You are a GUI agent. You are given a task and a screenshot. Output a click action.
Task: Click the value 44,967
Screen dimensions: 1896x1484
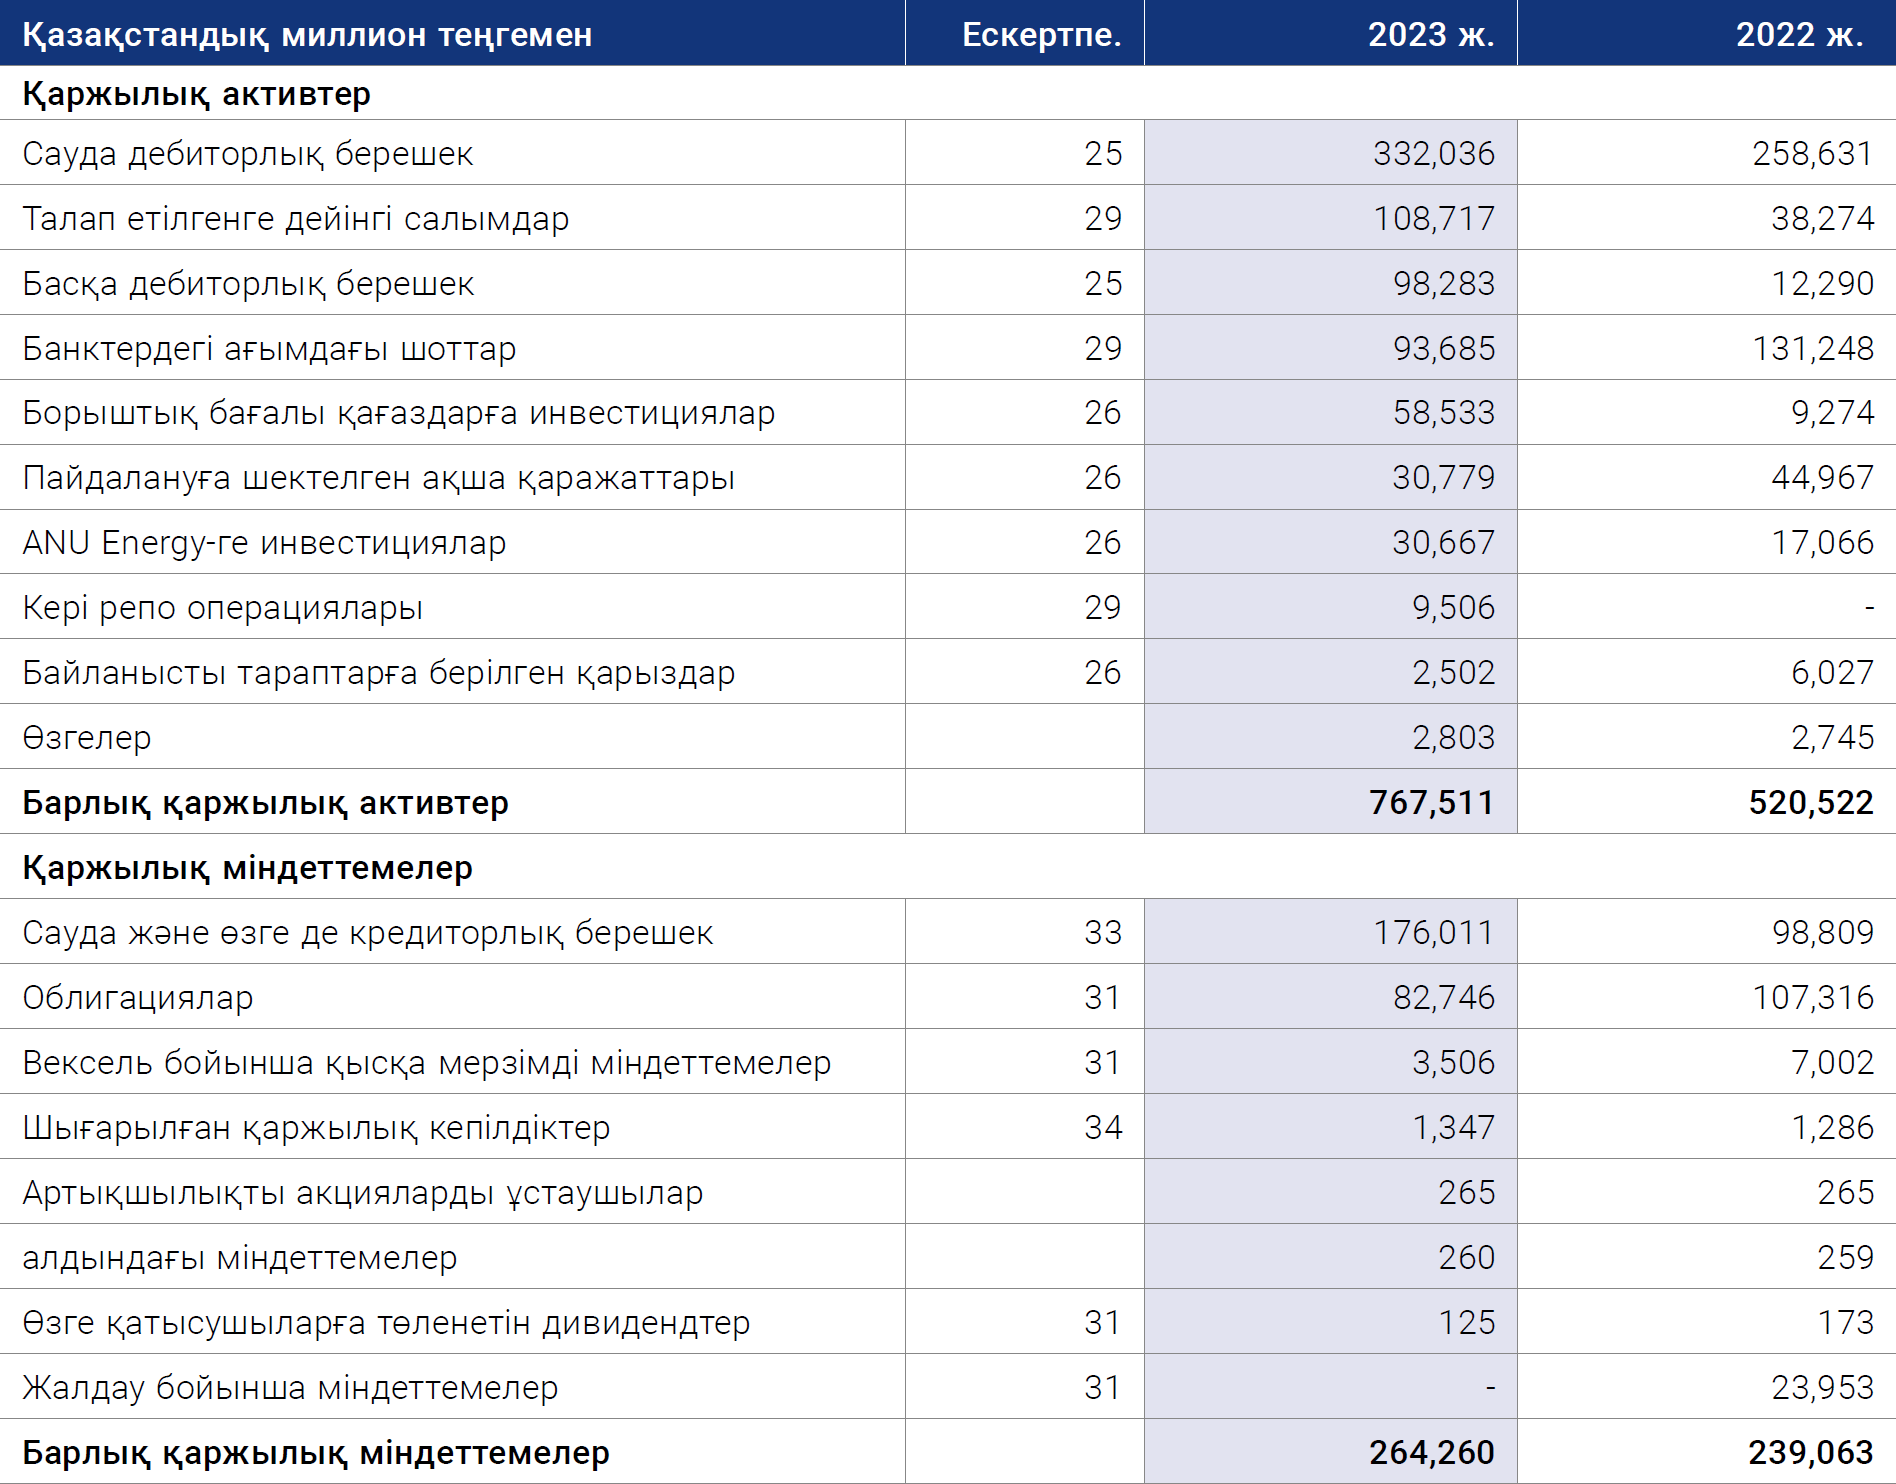pos(1822,478)
